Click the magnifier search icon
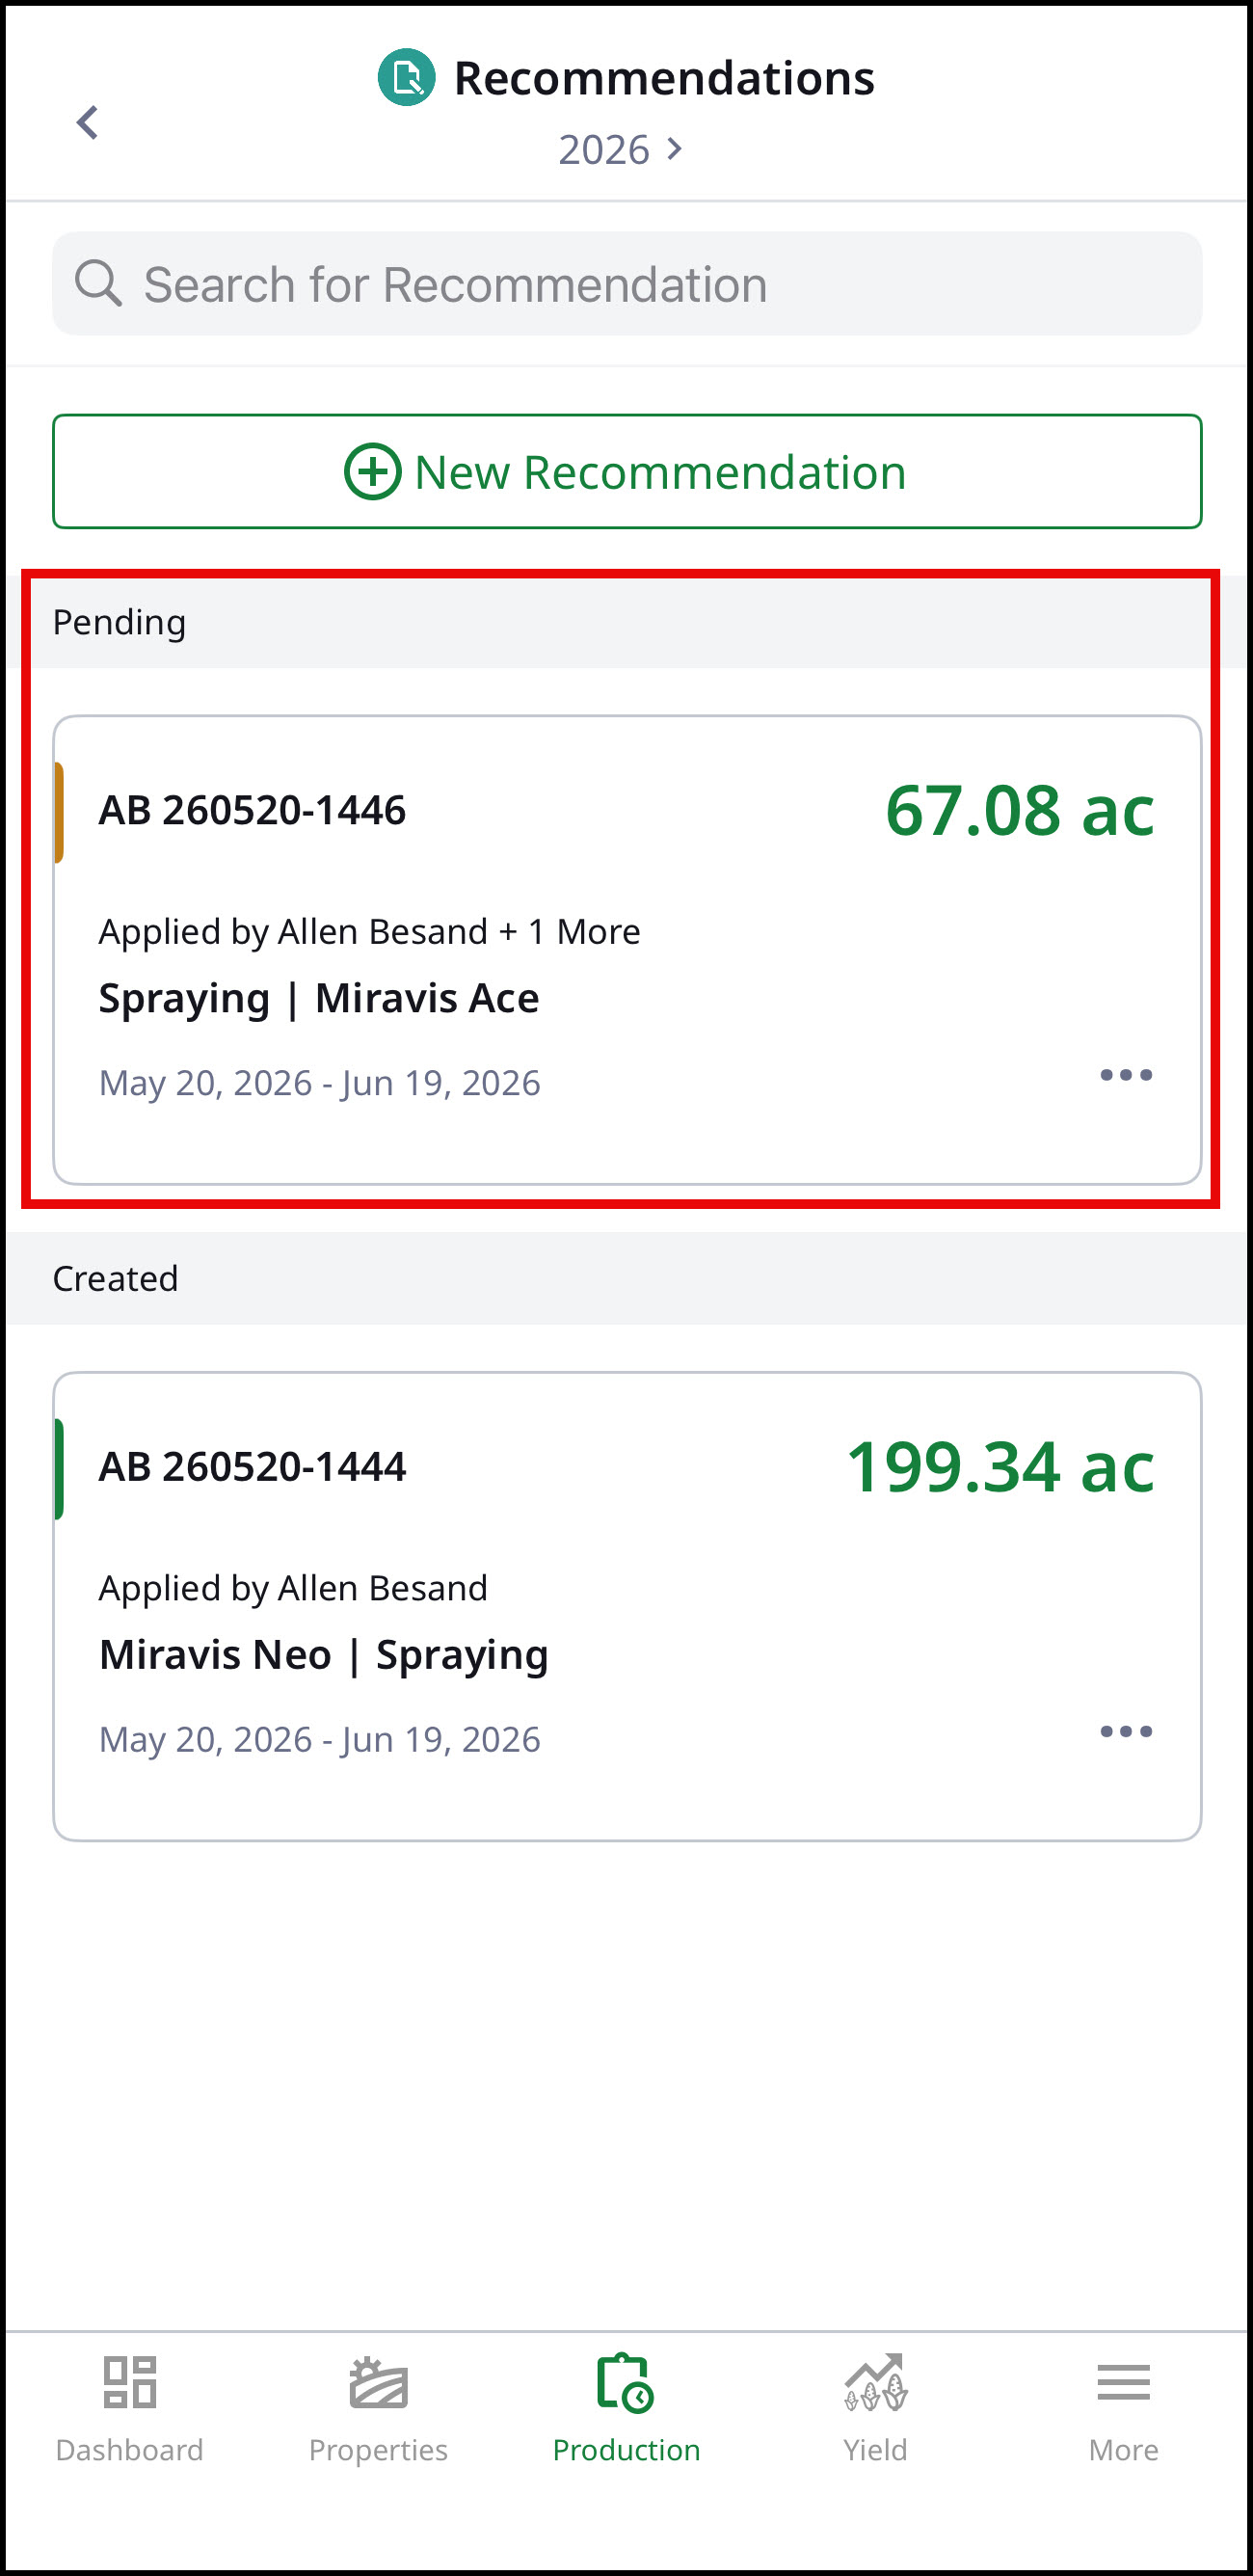The image size is (1253, 2576). click(x=98, y=284)
